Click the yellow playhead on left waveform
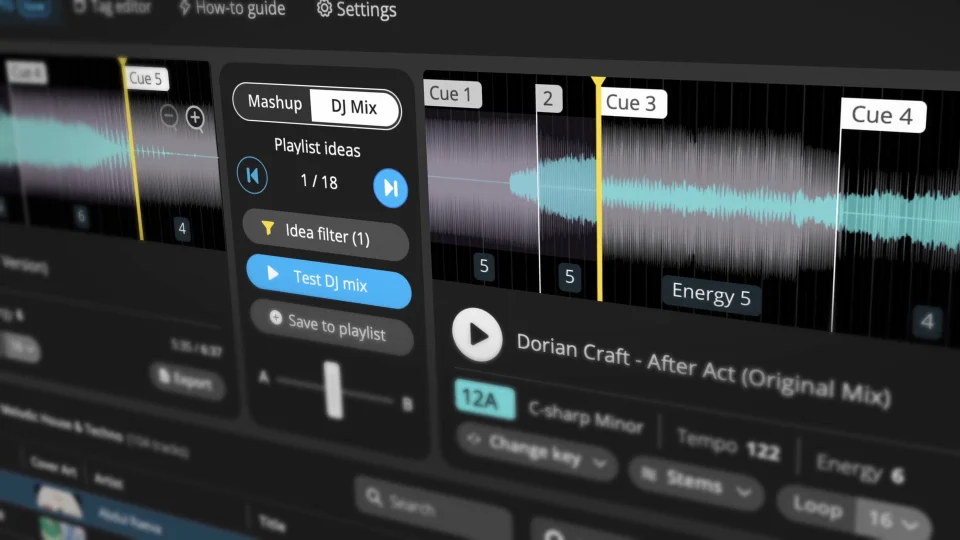The height and width of the screenshot is (540, 960). click(x=131, y=148)
